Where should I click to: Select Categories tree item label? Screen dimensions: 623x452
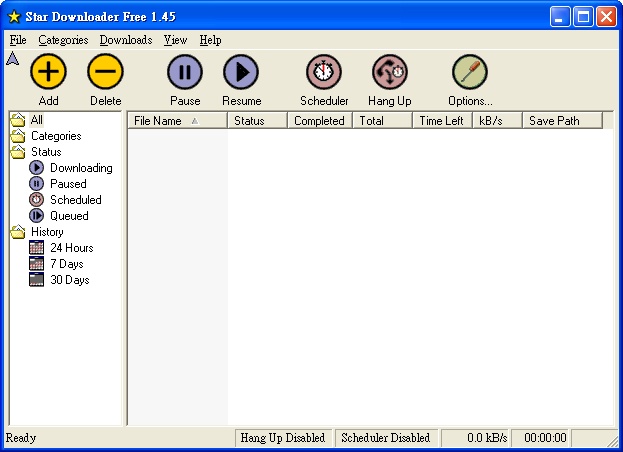pos(56,136)
